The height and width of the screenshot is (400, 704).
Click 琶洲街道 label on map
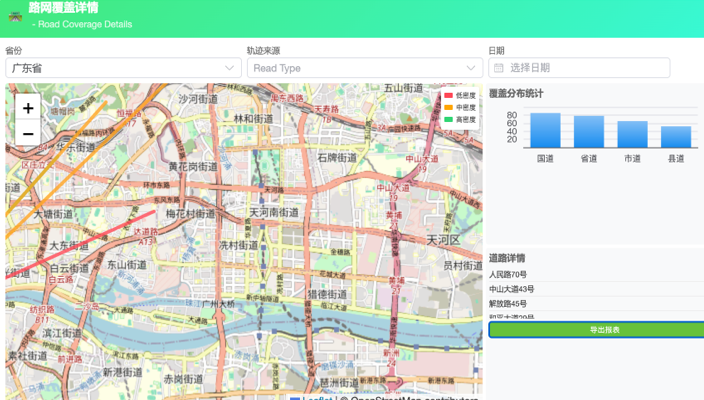pos(339,382)
